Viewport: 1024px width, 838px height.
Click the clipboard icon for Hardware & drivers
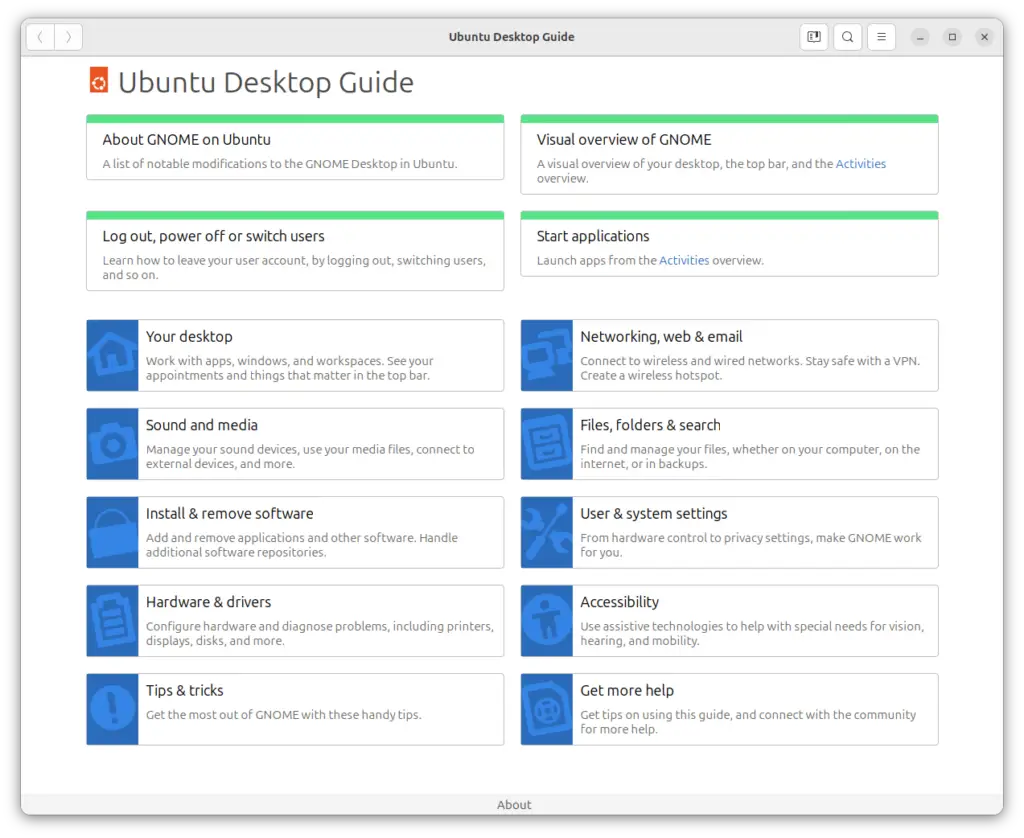pyautogui.click(x=112, y=621)
